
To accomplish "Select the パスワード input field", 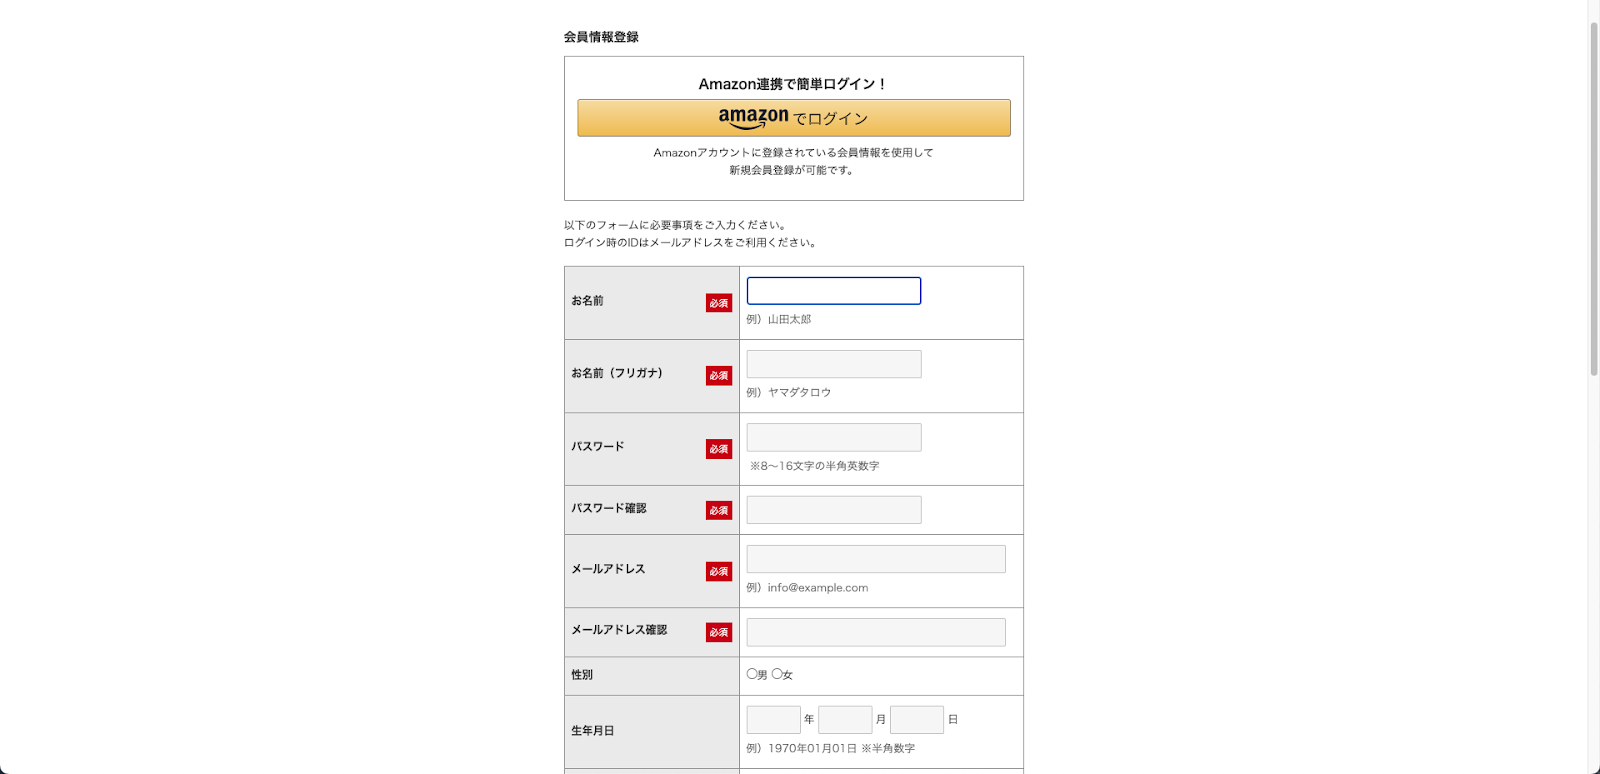I will [834, 437].
